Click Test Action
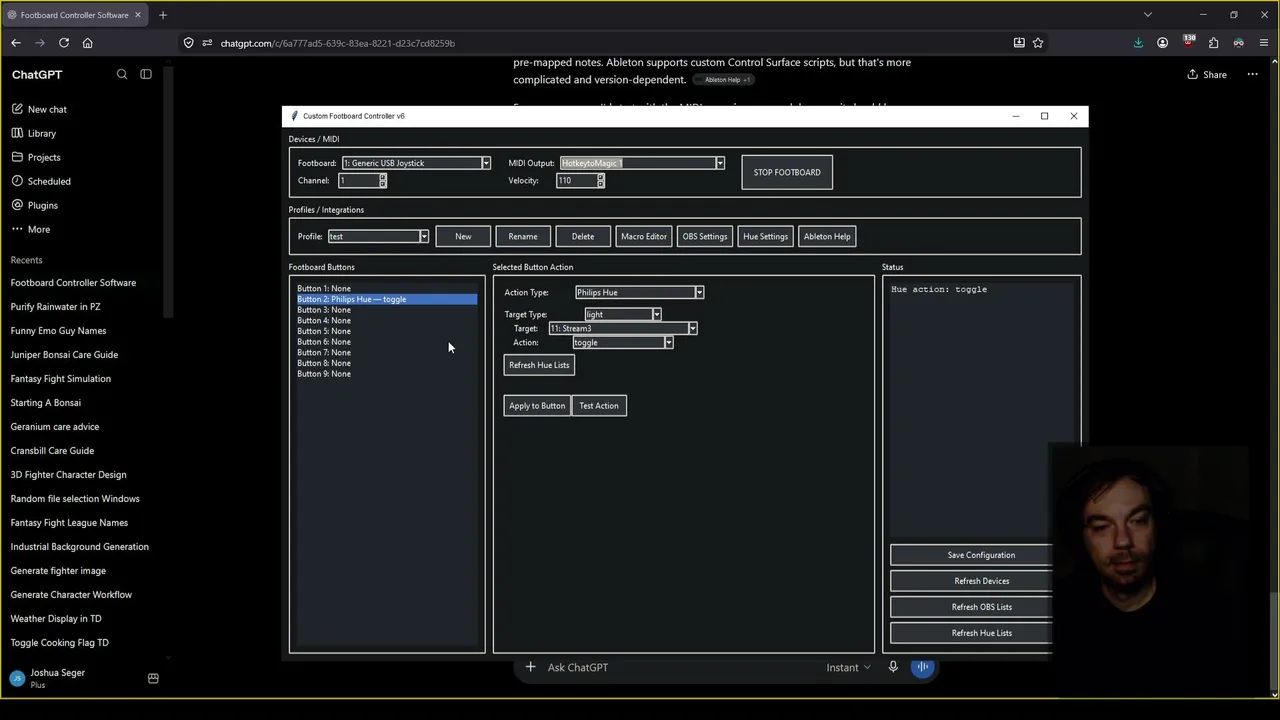The image size is (1280, 720). click(599, 406)
